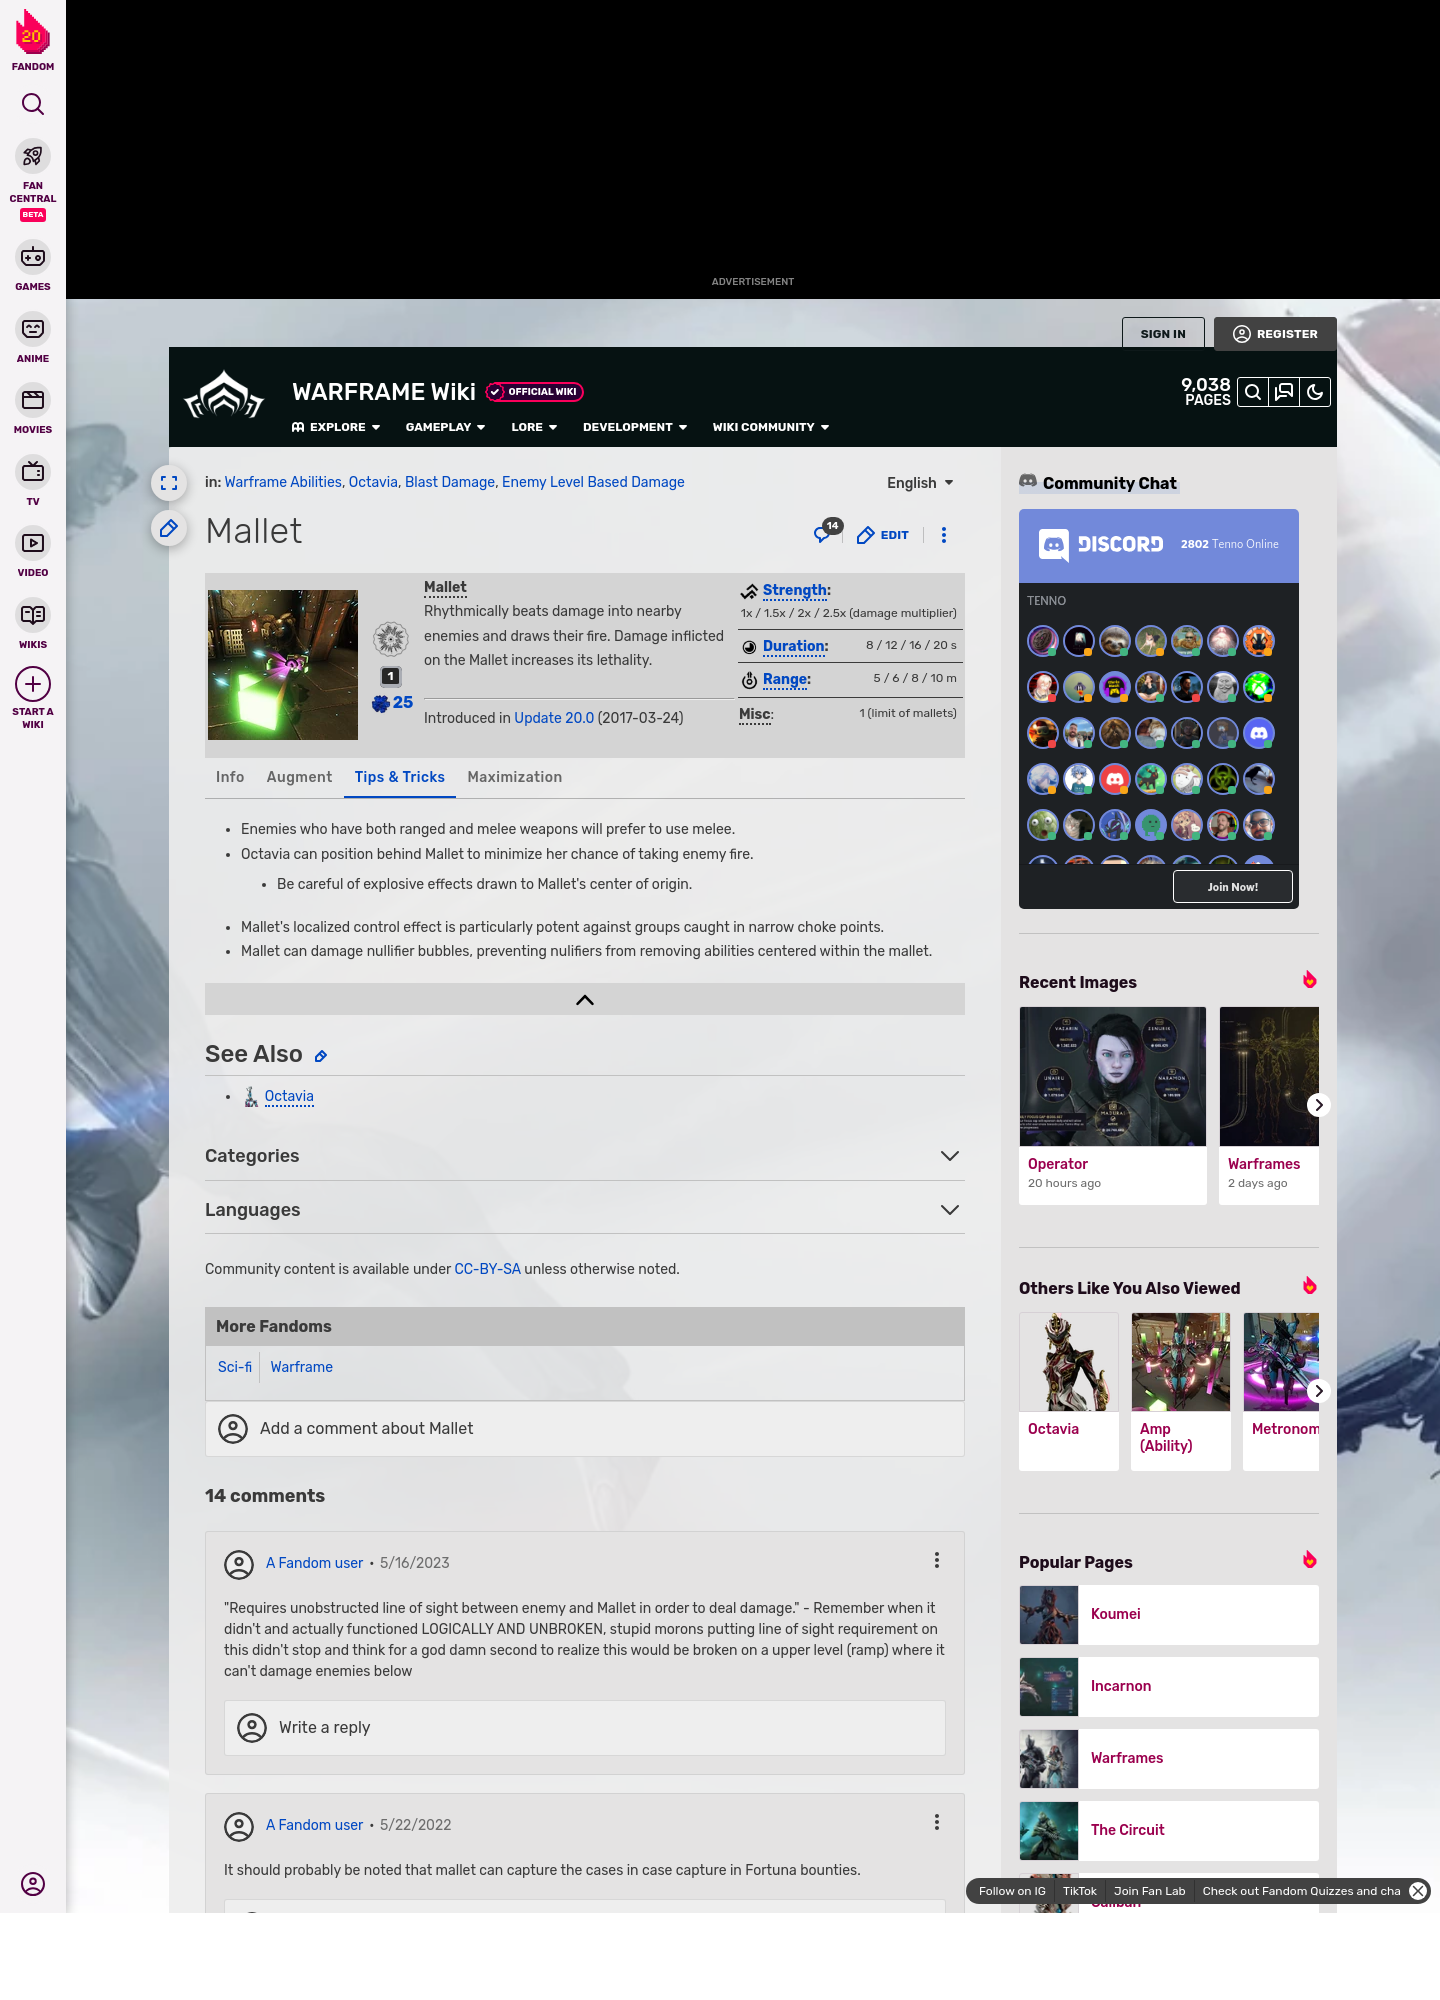The height and width of the screenshot is (2000, 1440).
Task: Open the page's three-dot more menu
Action: (x=944, y=535)
